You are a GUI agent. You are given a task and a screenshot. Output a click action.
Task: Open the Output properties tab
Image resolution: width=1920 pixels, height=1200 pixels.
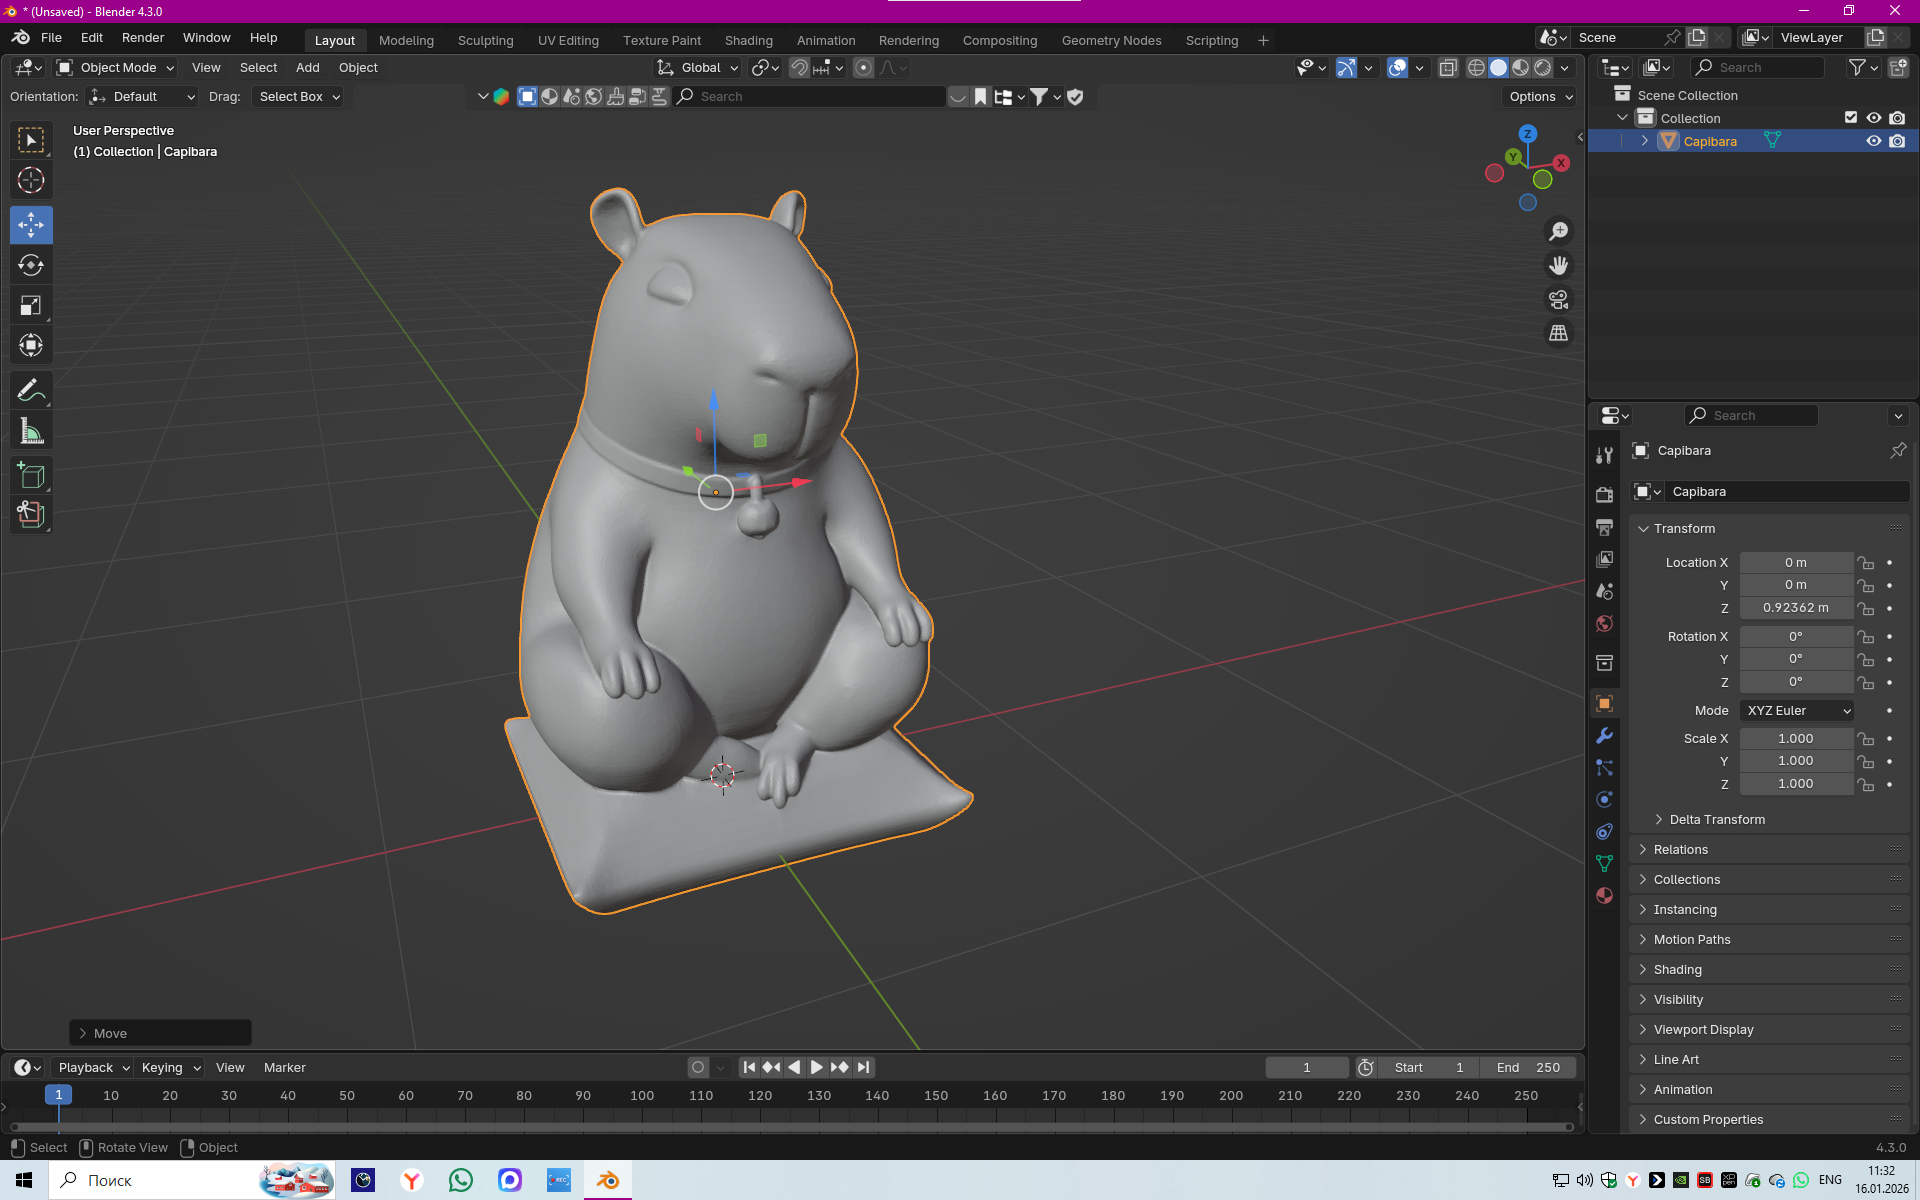pyautogui.click(x=1604, y=527)
